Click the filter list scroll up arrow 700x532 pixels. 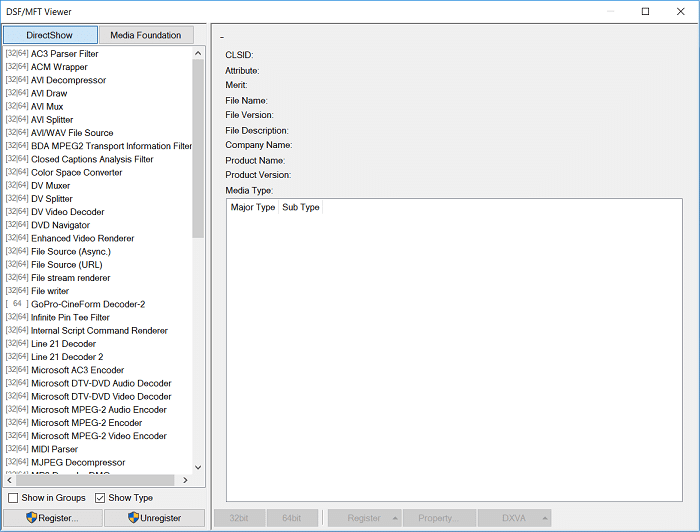[x=198, y=53]
